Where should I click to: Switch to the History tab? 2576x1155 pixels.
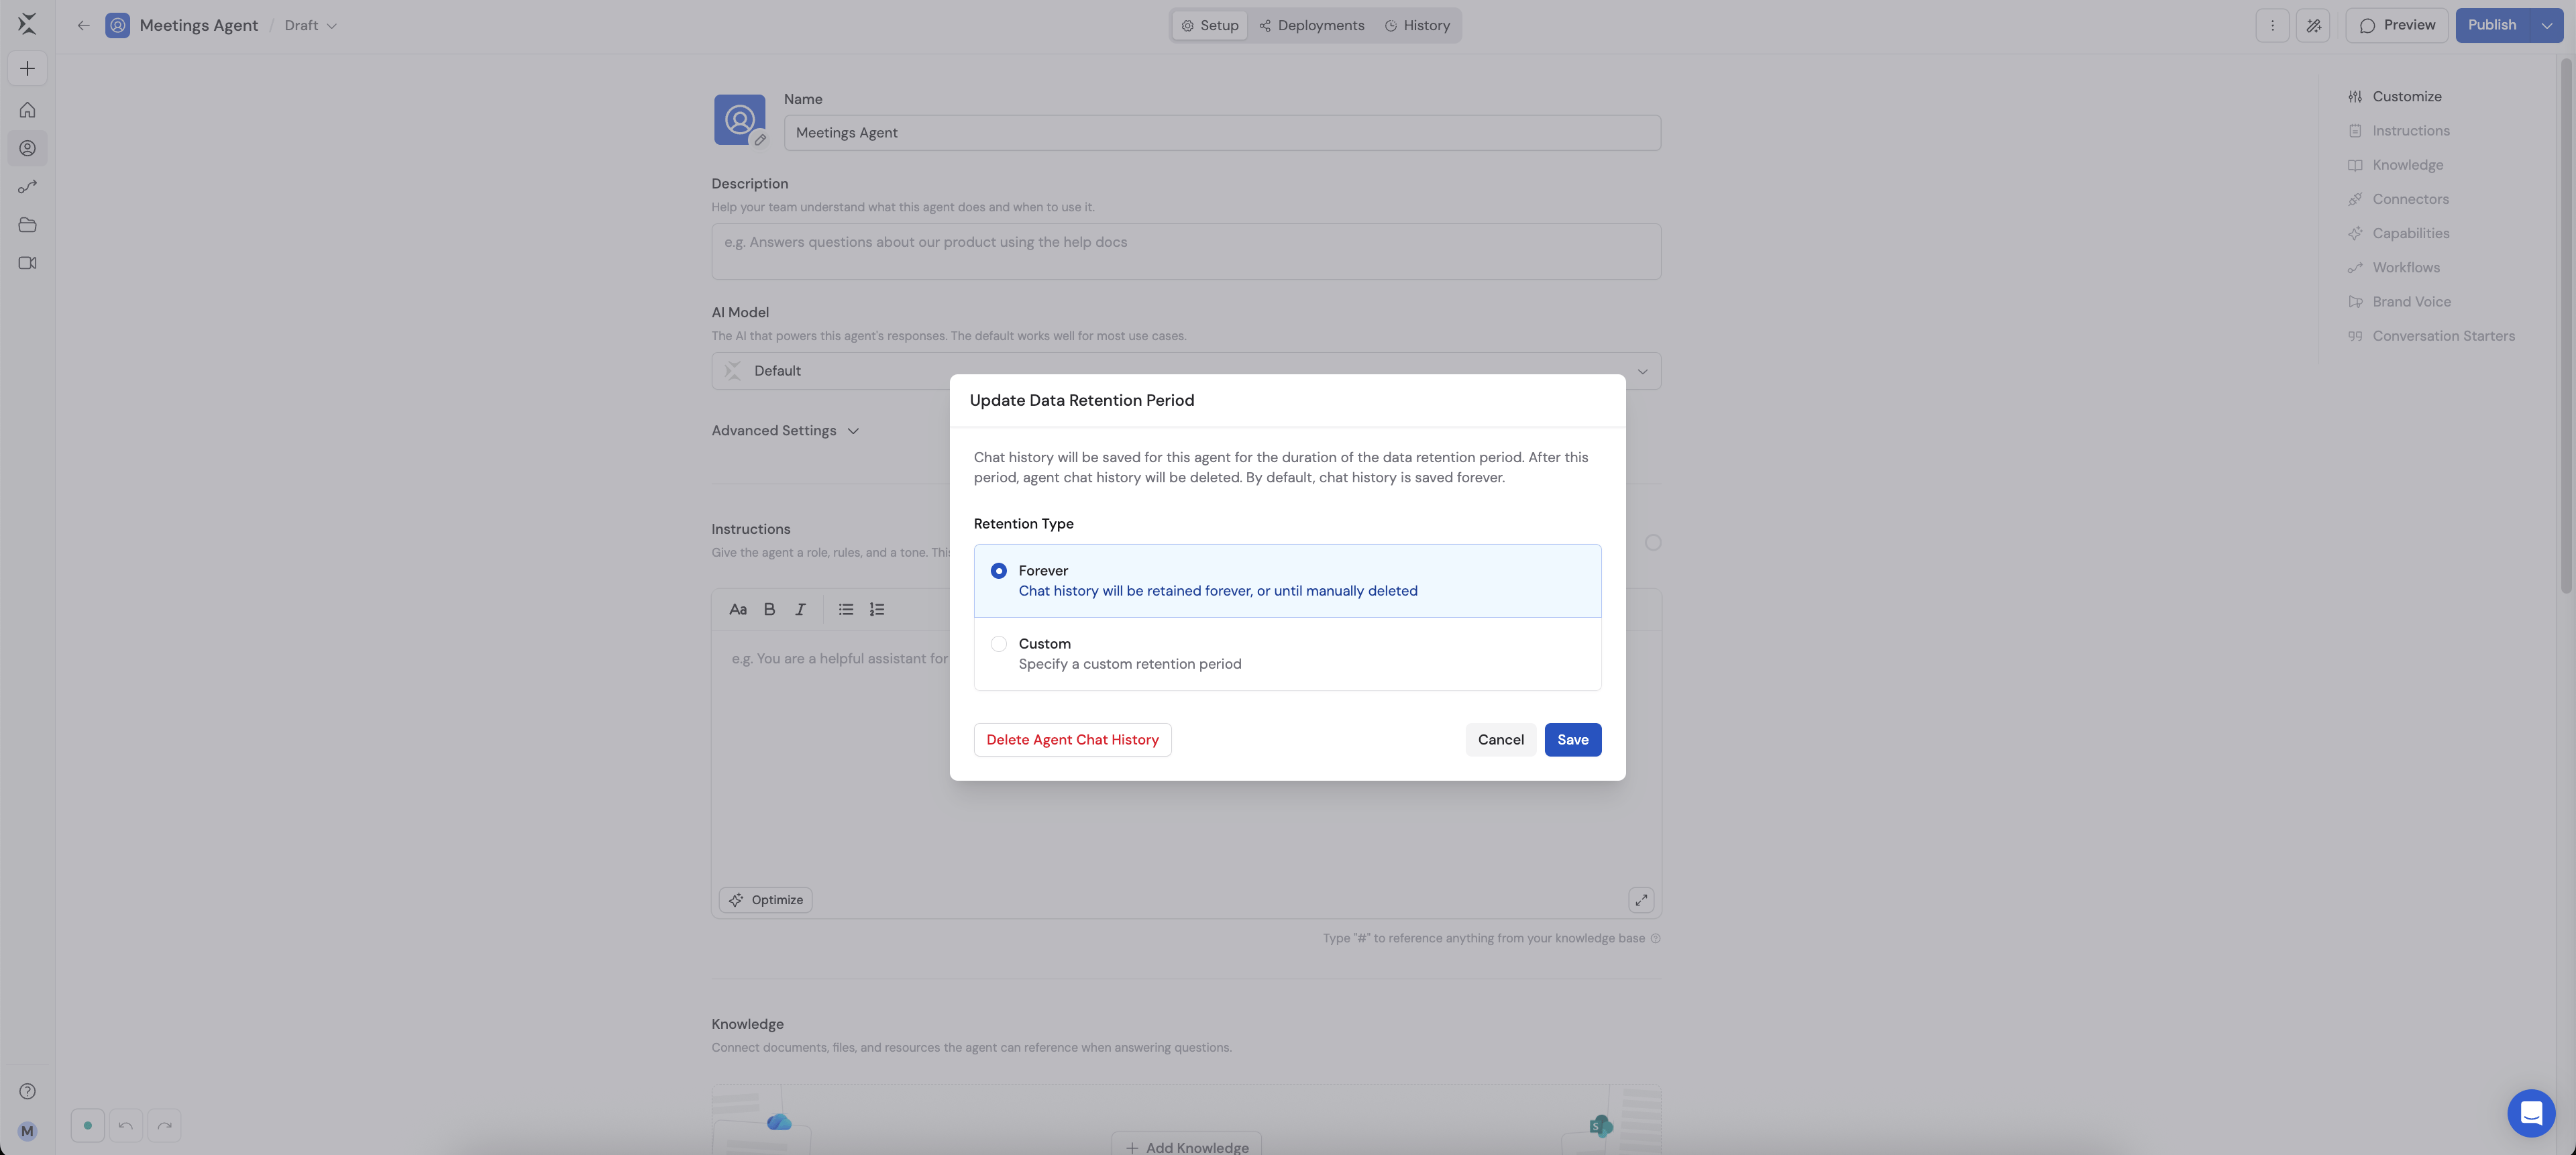[1417, 25]
